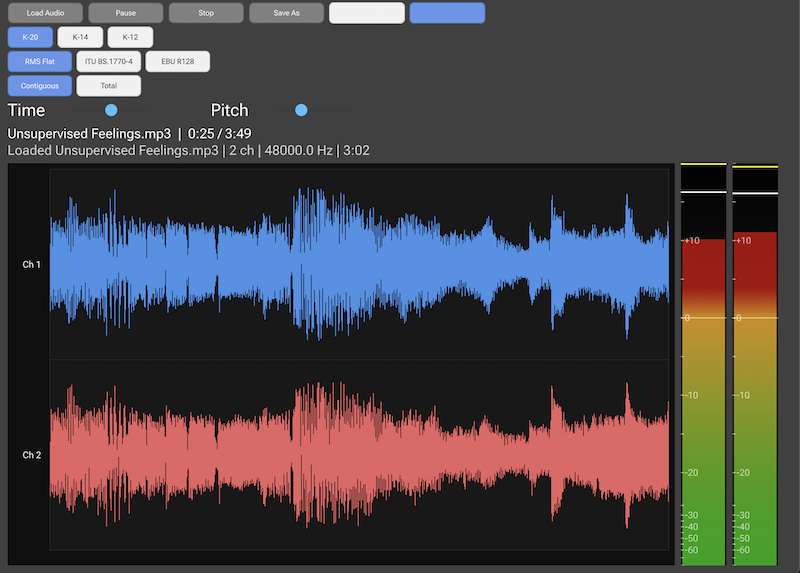Image resolution: width=800 pixels, height=573 pixels.
Task: Click the right channel level meter
Action: pos(755,364)
